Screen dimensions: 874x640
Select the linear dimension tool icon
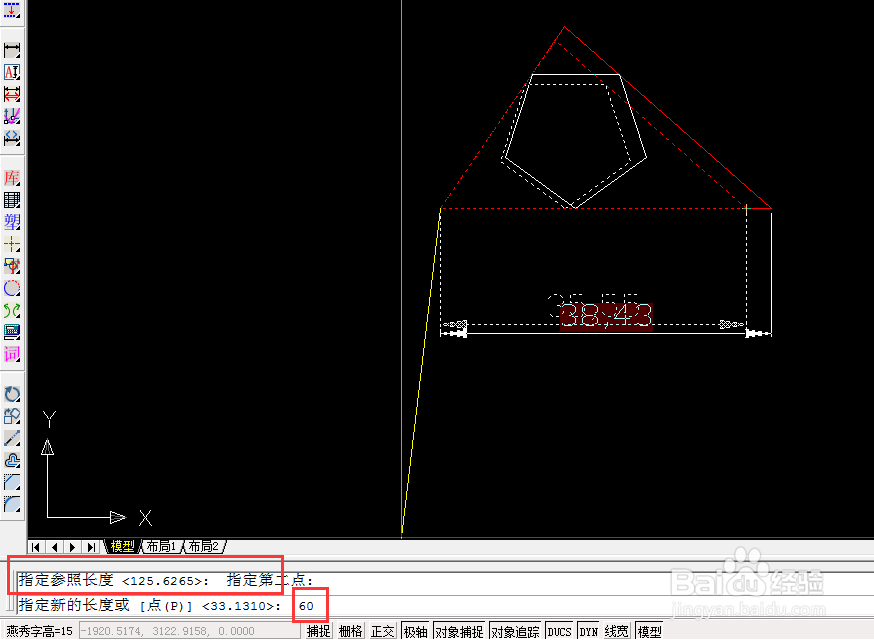[12, 50]
